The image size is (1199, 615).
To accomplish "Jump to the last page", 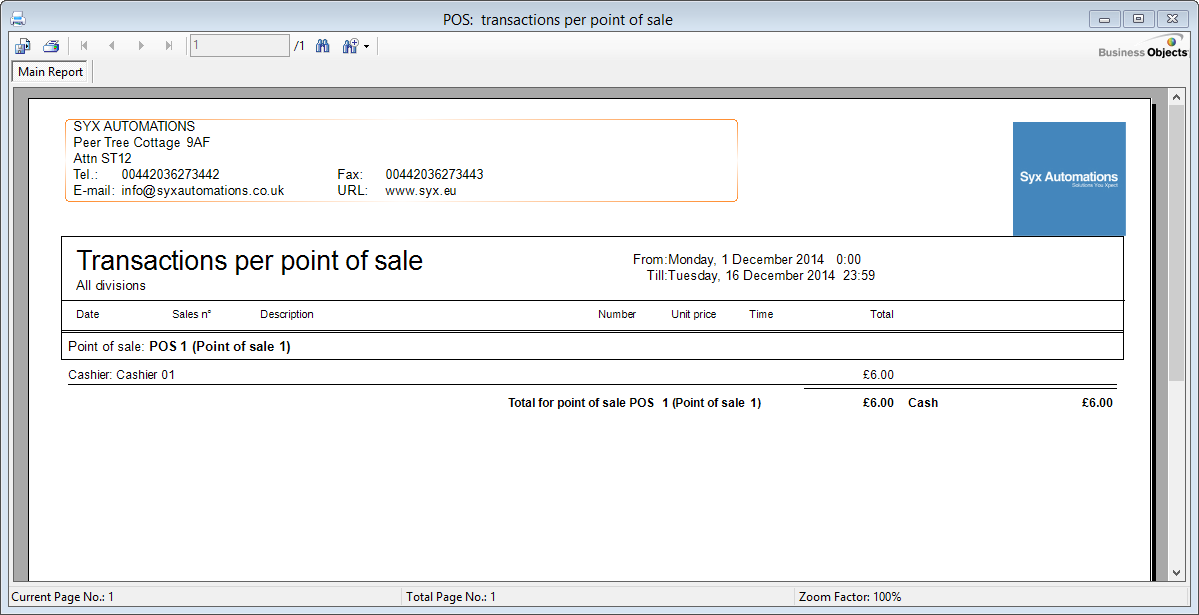I will [169, 46].
